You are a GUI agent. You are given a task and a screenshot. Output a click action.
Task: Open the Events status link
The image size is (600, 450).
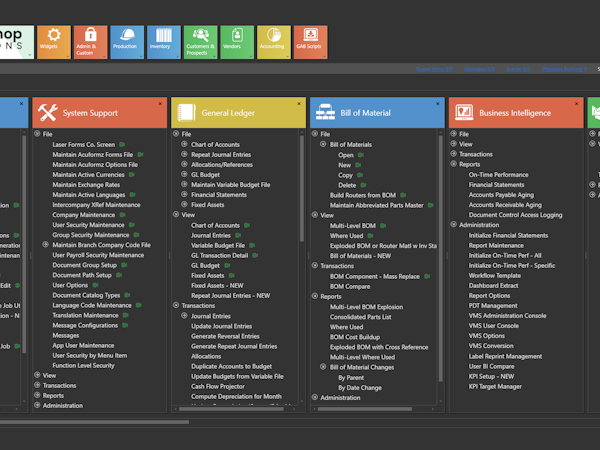pyautogui.click(x=518, y=69)
